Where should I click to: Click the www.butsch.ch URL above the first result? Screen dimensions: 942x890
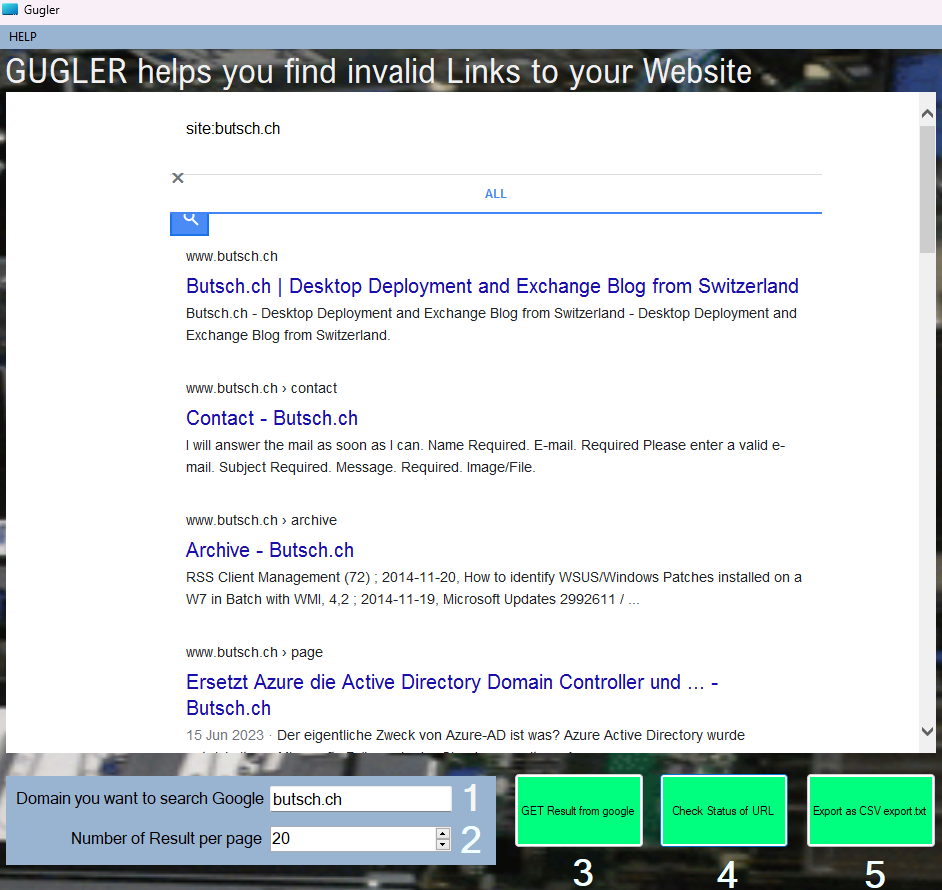(x=231, y=257)
